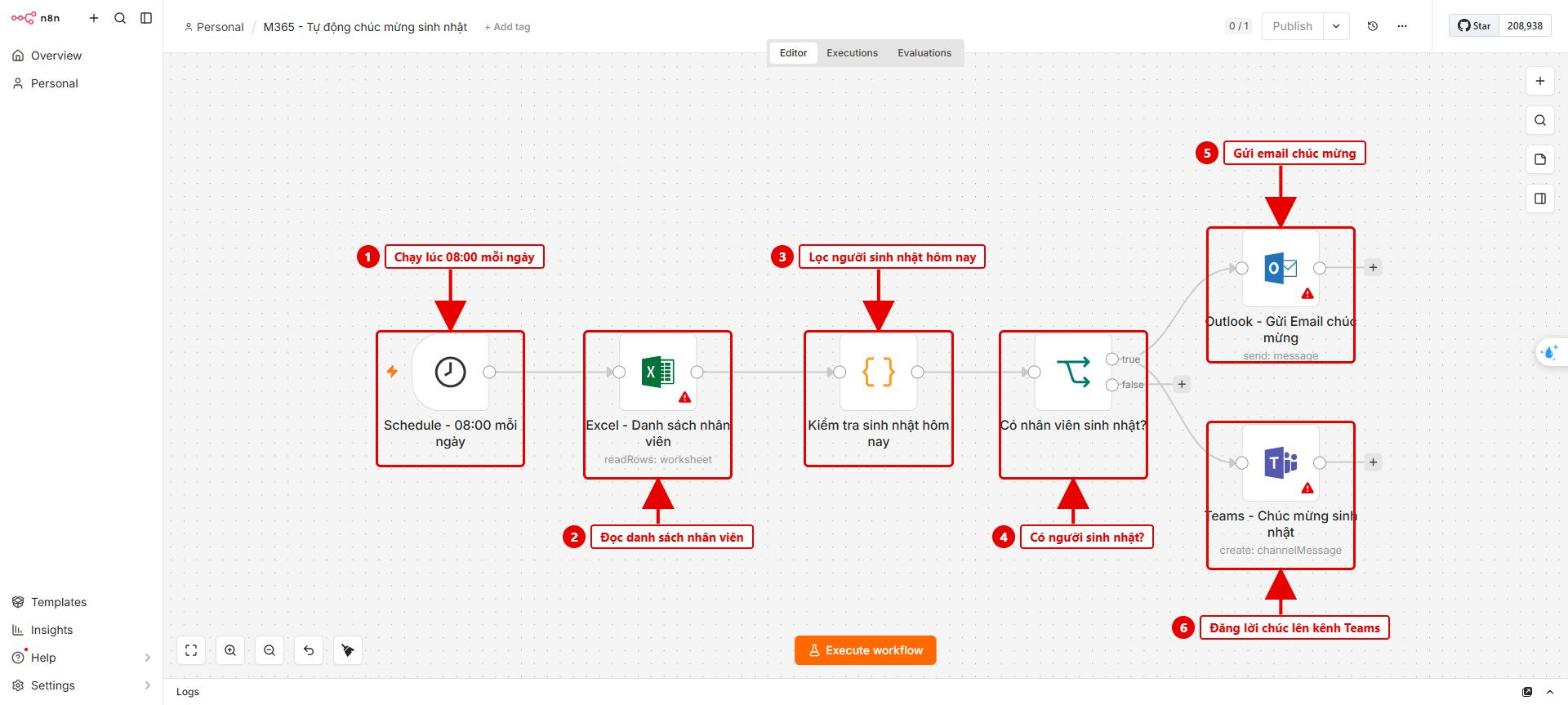
Task: Select the Outlook node icon
Action: click(x=1281, y=268)
